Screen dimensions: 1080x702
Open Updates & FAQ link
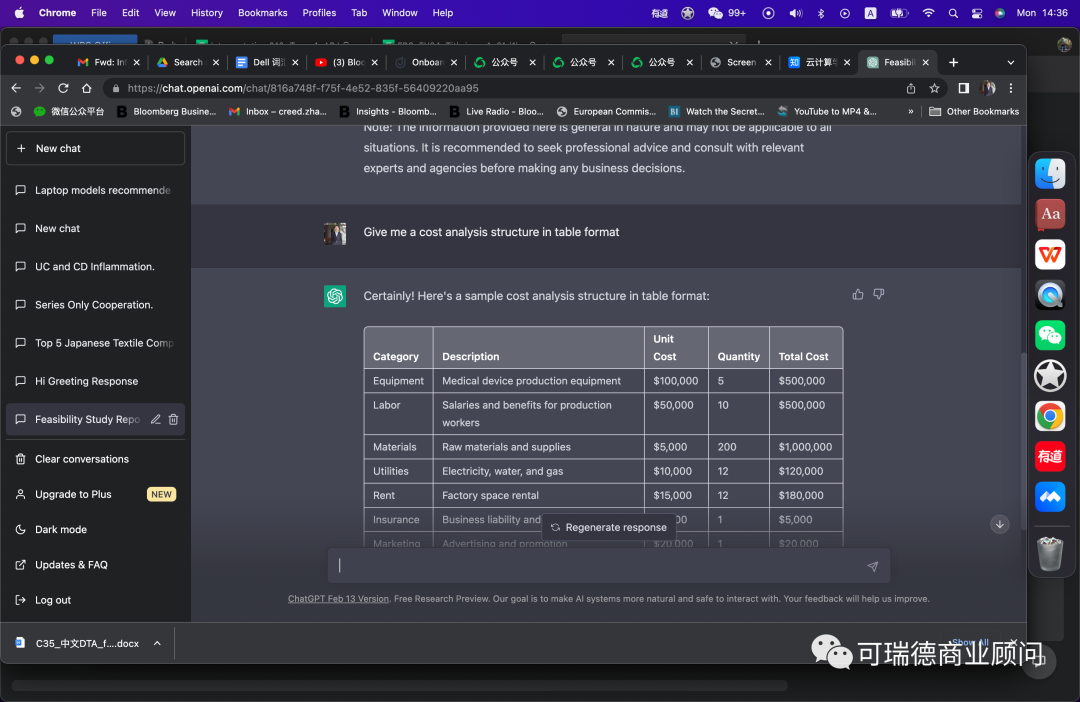(95, 564)
